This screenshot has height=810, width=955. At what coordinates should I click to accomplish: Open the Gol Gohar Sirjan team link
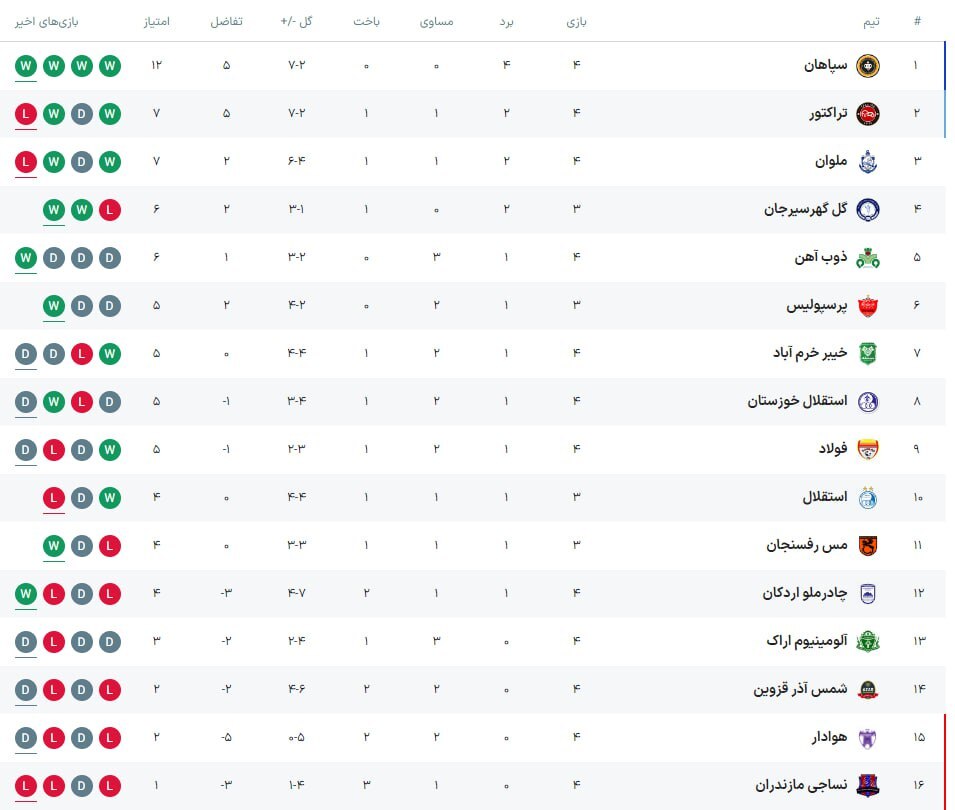click(x=805, y=210)
